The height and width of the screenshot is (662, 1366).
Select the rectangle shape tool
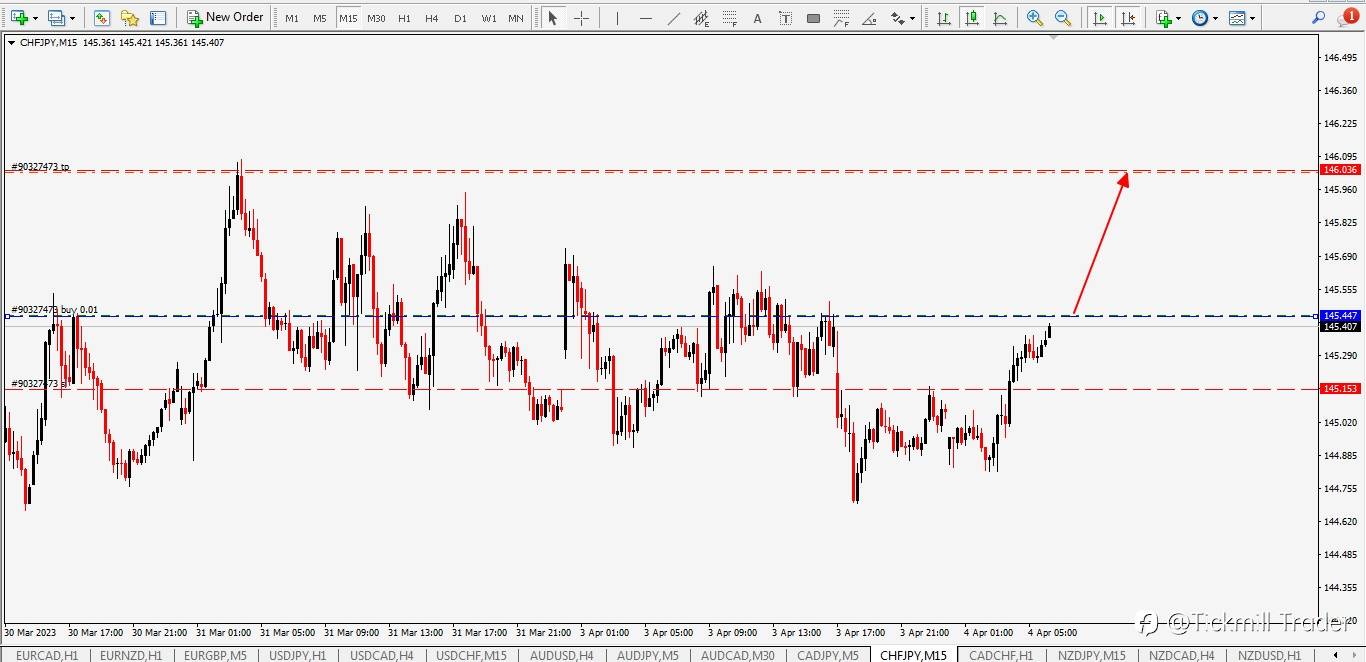[813, 18]
